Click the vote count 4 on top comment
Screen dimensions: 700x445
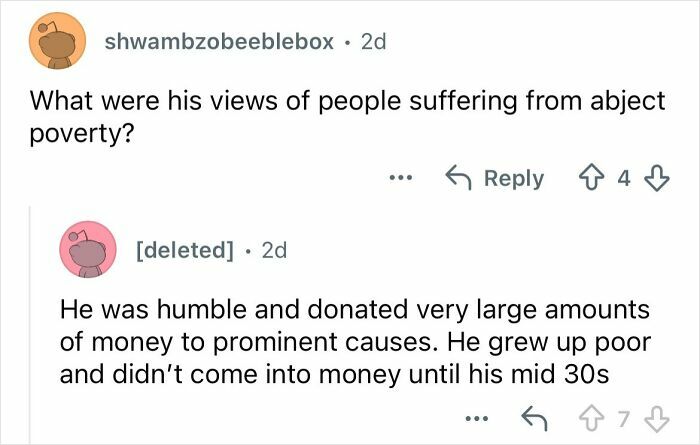point(624,179)
